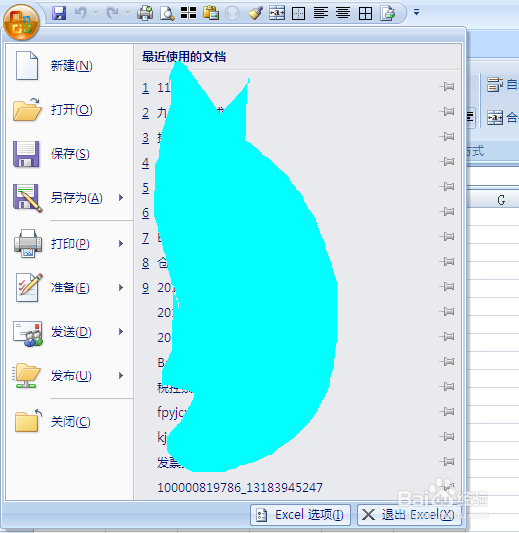Click the Quick Print icon

click(x=145, y=13)
